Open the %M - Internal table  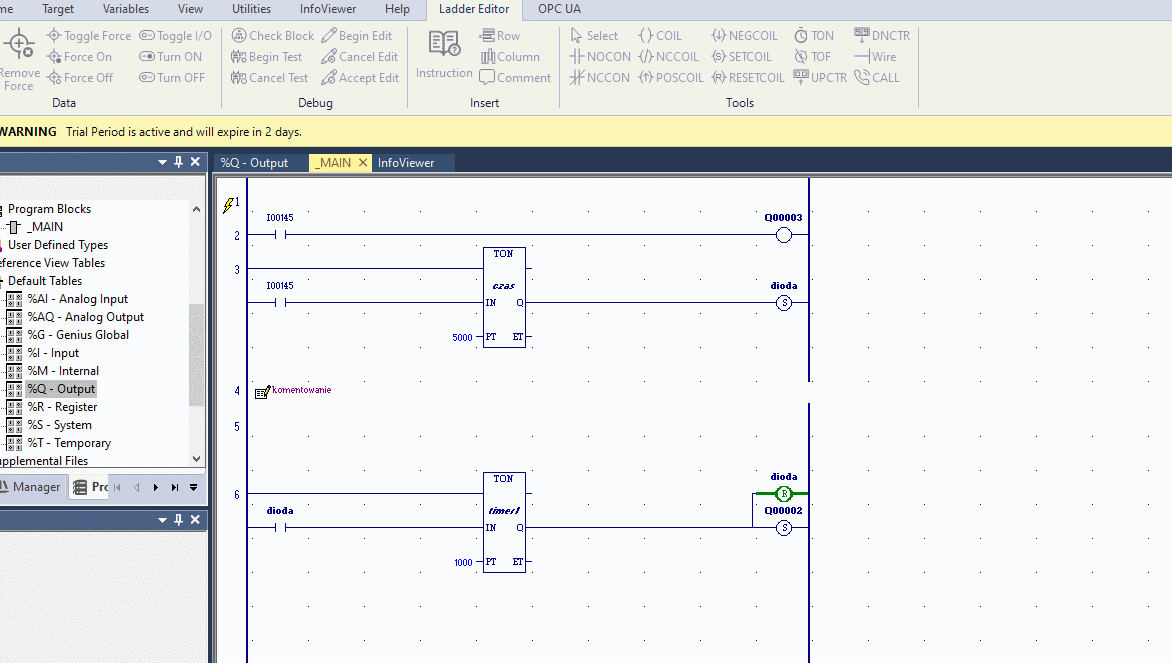[63, 371]
